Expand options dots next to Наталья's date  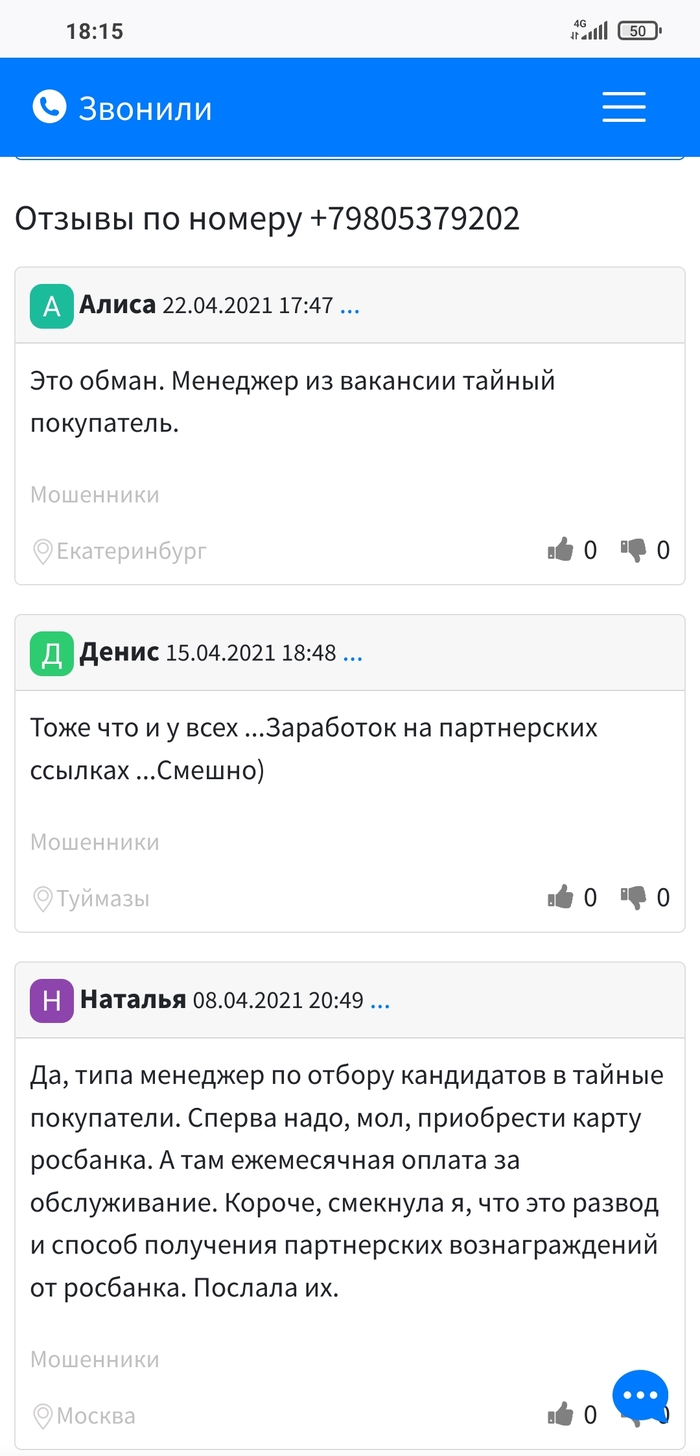coord(380,1001)
